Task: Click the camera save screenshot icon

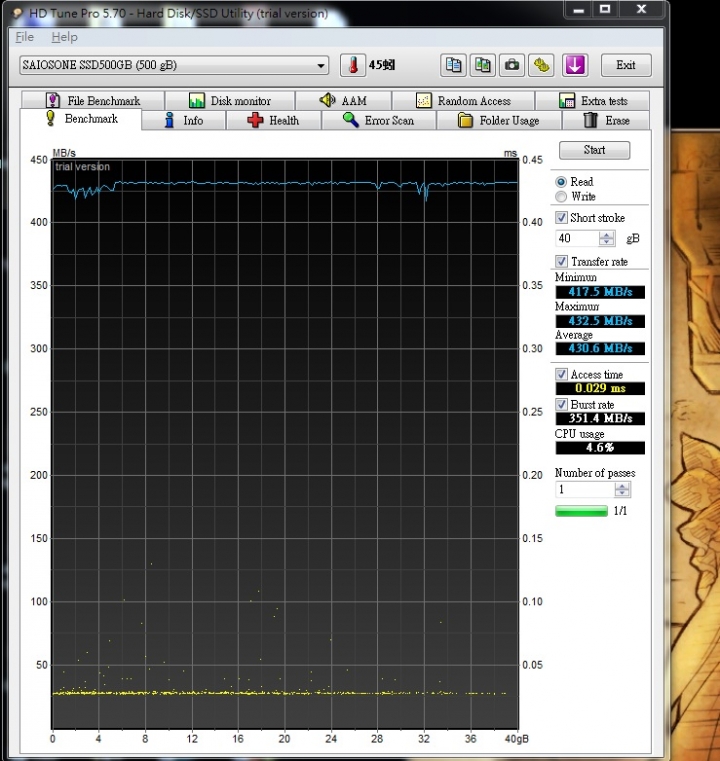Action: pos(511,65)
